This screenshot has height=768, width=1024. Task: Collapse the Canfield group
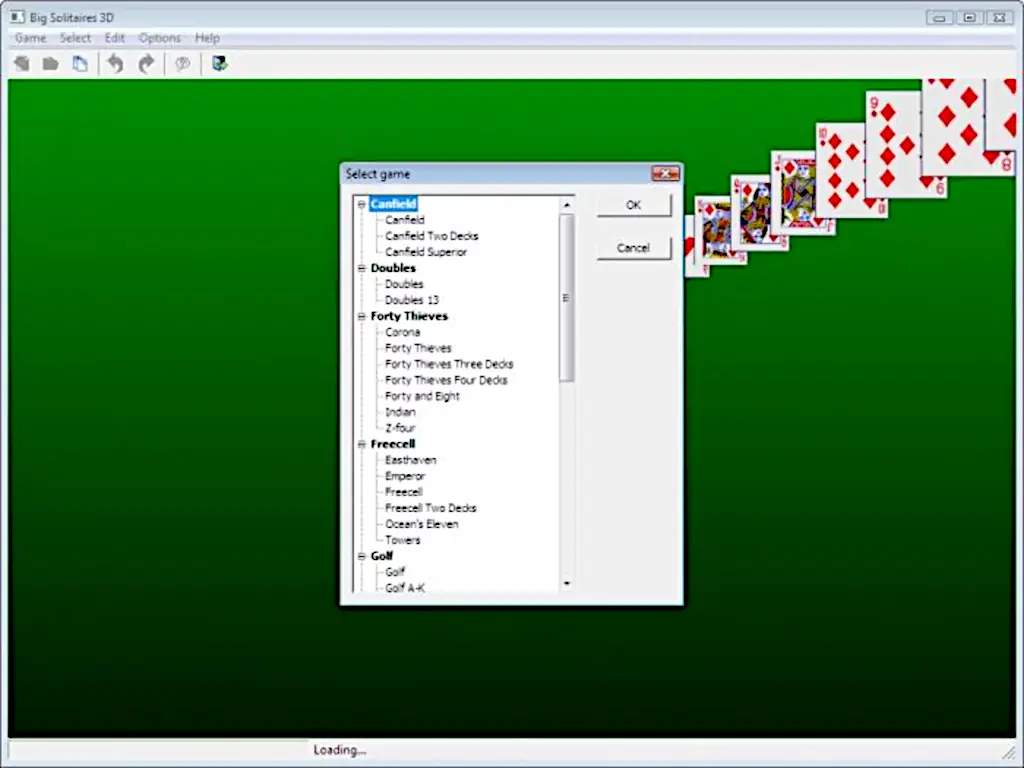362,204
